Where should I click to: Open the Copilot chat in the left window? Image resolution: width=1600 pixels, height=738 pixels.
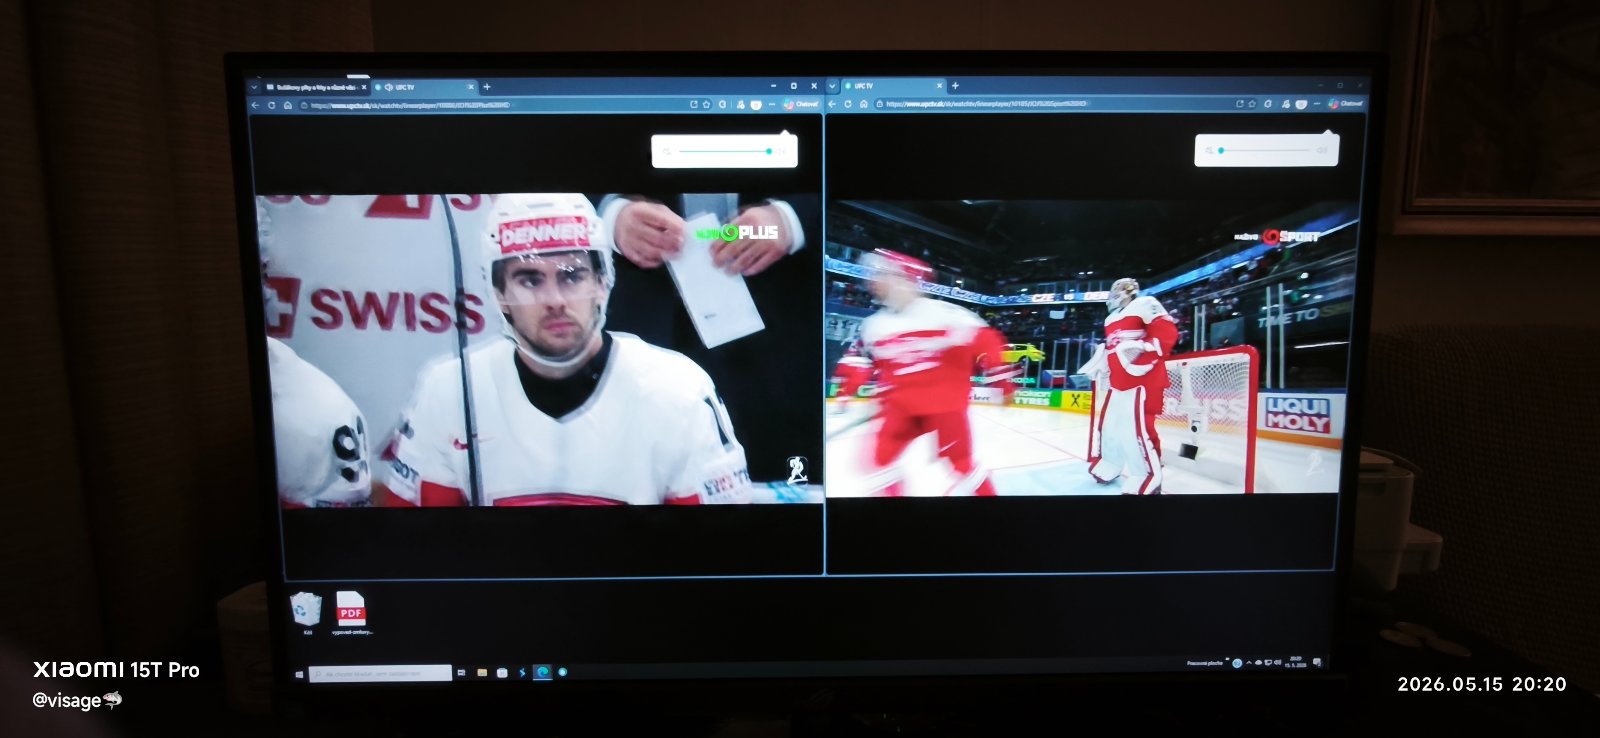click(x=801, y=104)
